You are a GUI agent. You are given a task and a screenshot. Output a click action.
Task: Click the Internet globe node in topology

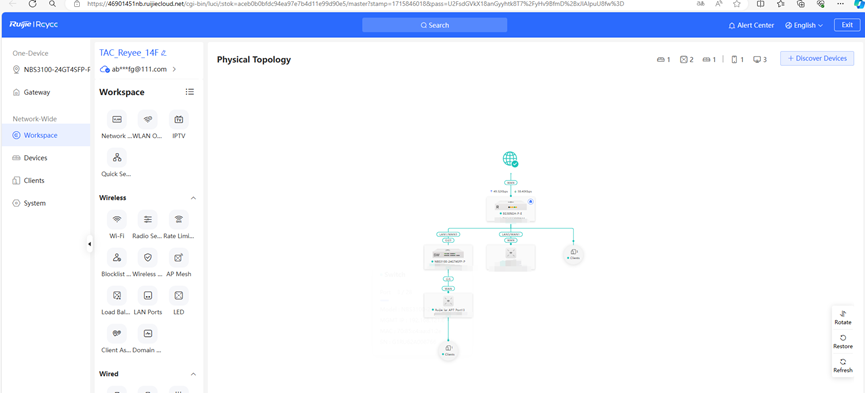[510, 159]
